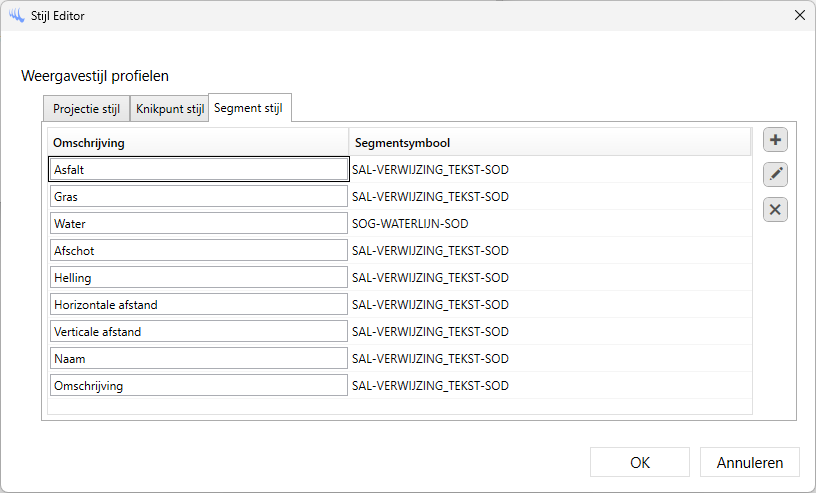Select the Horizontale afstand field
Viewport: 816px width, 493px height.
198,305
